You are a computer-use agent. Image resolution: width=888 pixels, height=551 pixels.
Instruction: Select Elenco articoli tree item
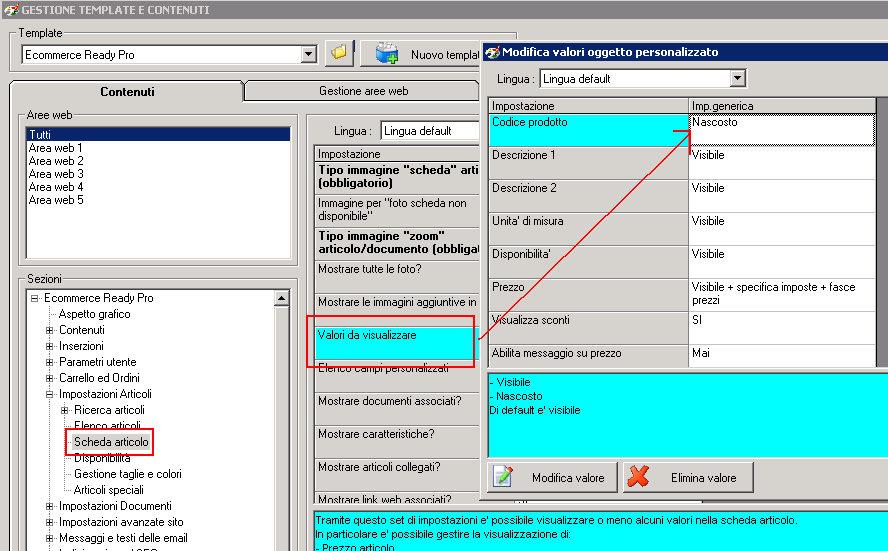[x=107, y=425]
